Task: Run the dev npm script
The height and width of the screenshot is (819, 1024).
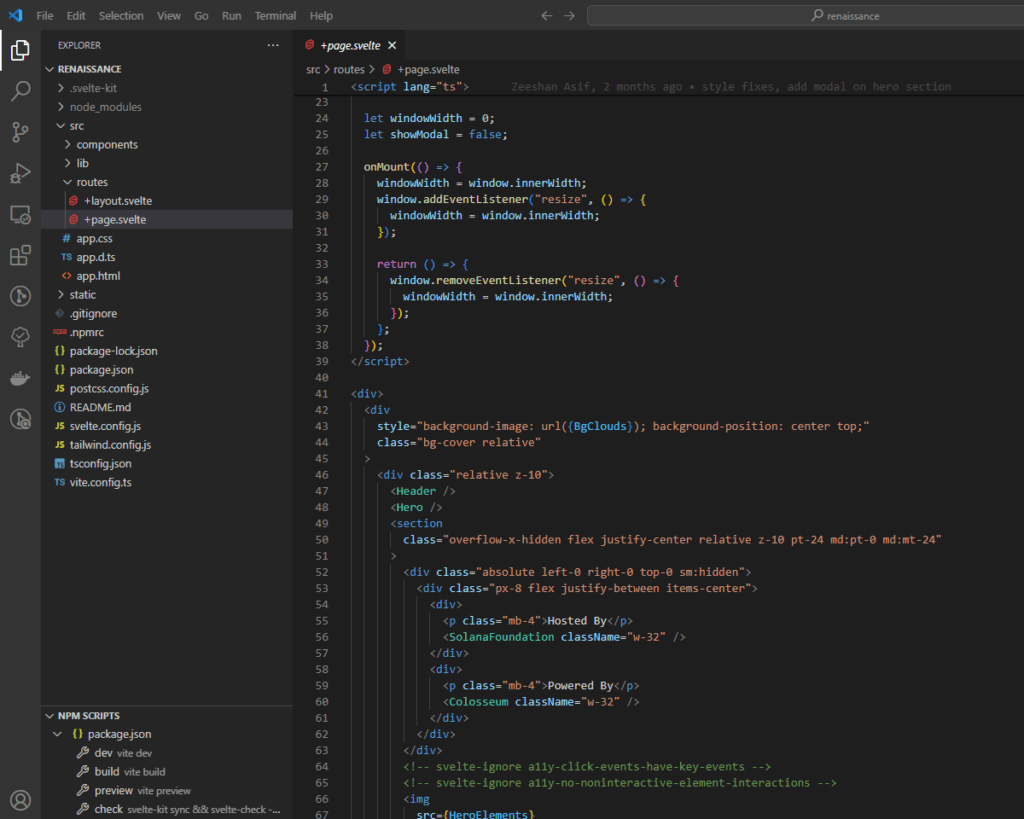Action: (103, 753)
